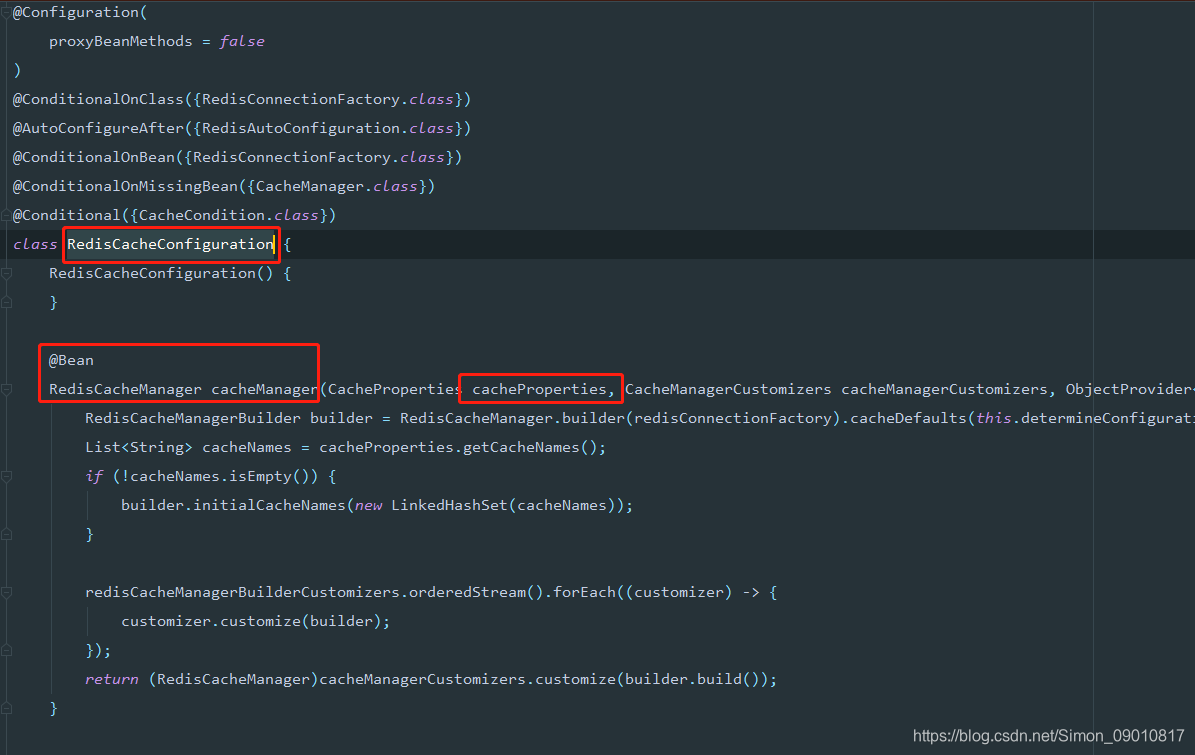Image resolution: width=1195 pixels, height=755 pixels.
Task: Click the RedisCacheManager return type of cacheManager
Action: (125, 389)
